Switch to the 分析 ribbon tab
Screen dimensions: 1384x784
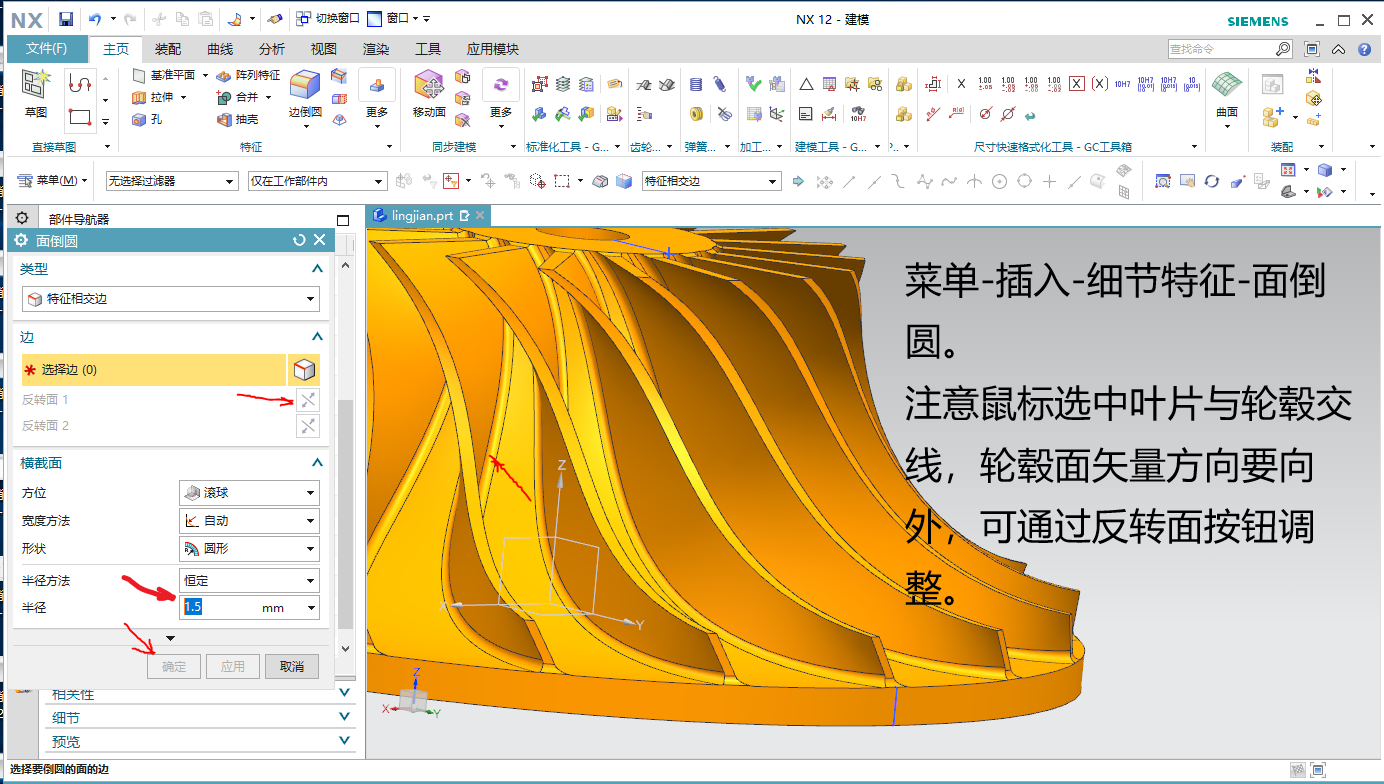click(271, 49)
